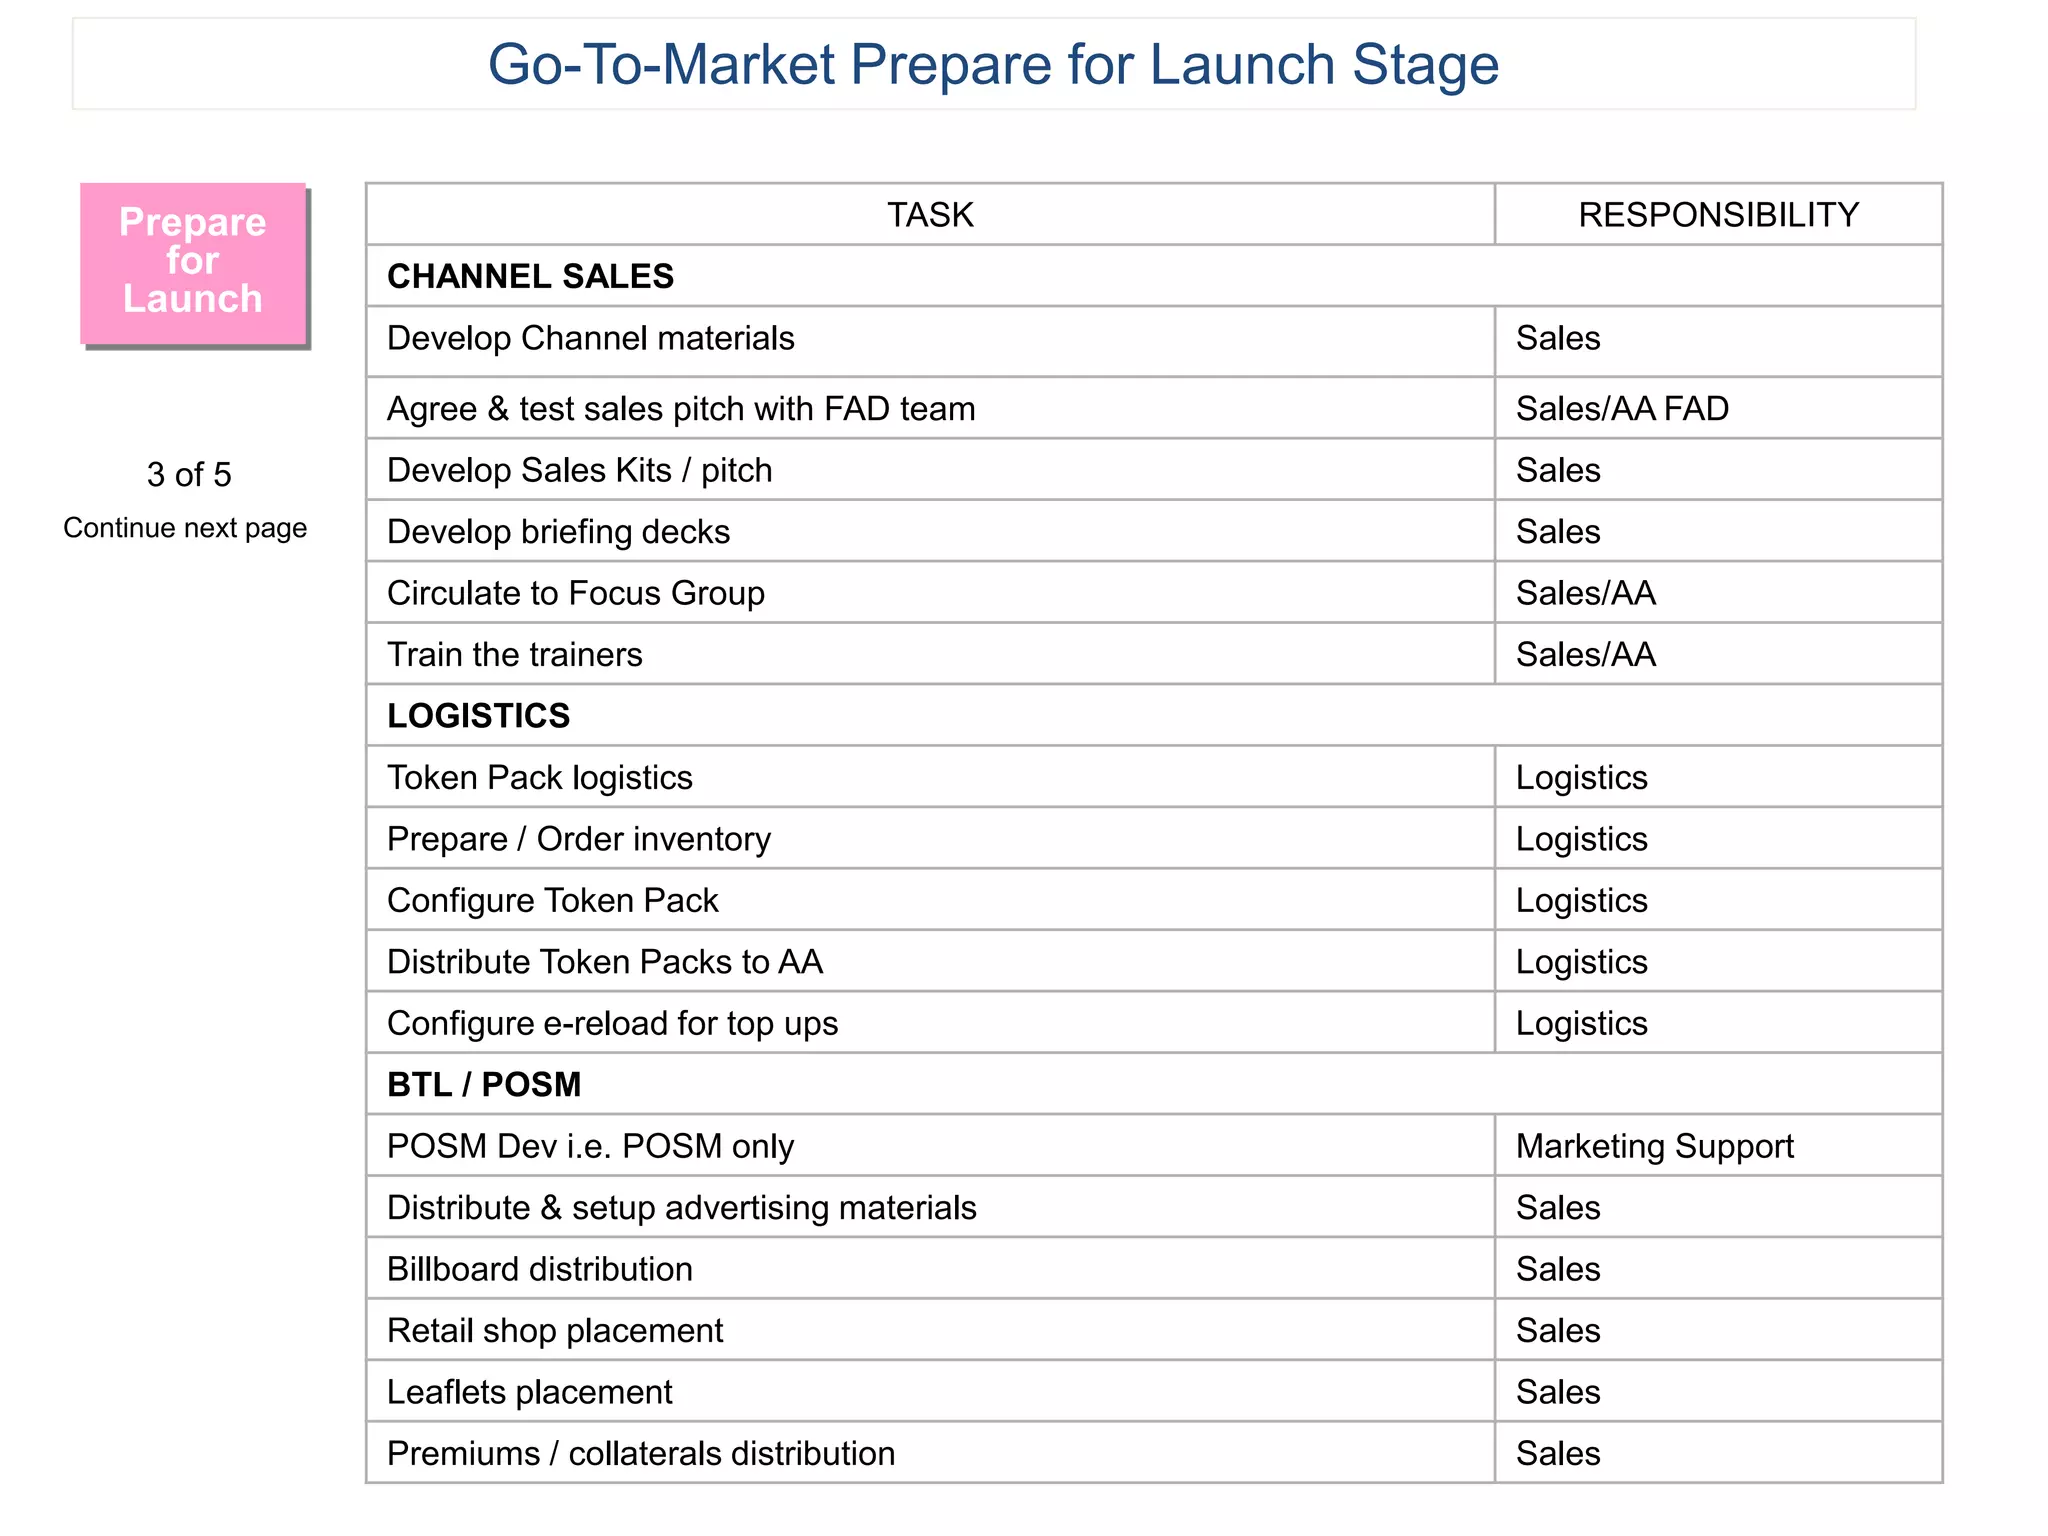Select Agree & test sales pitch task

click(681, 408)
